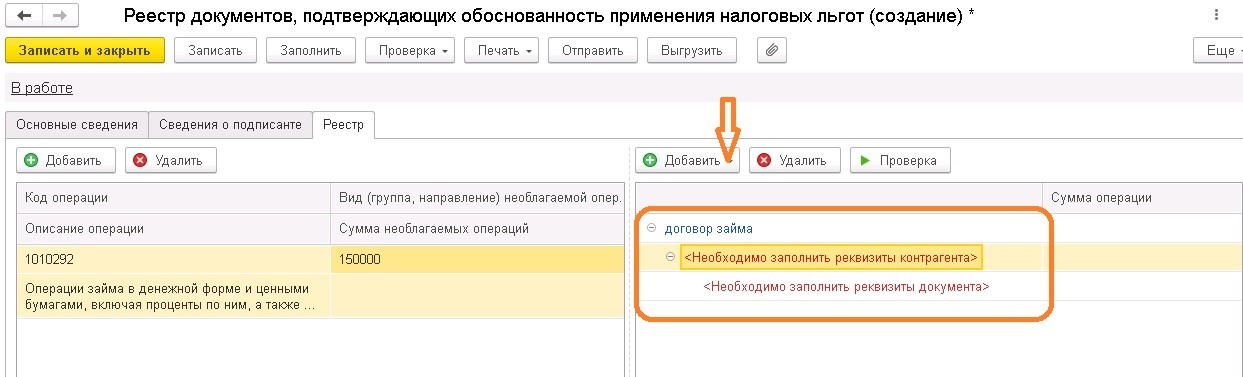Switch to Основные сведения tab
The width and height of the screenshot is (1243, 377).
77,125
